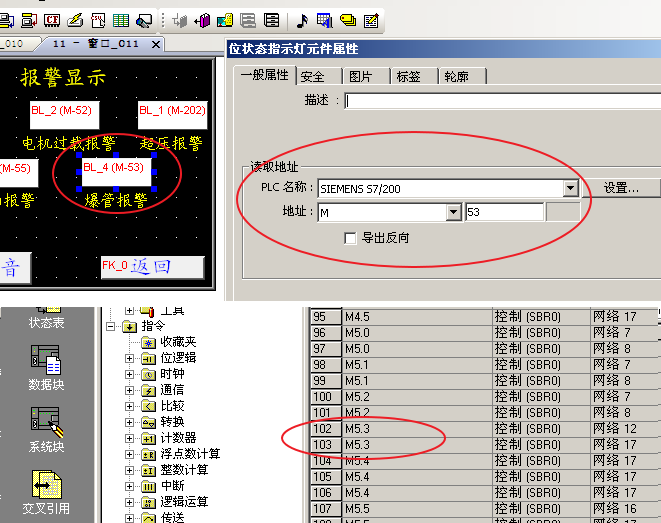661x523 pixels.
Task: Expand the 计数器 tree node
Action: pyautogui.click(x=129, y=438)
